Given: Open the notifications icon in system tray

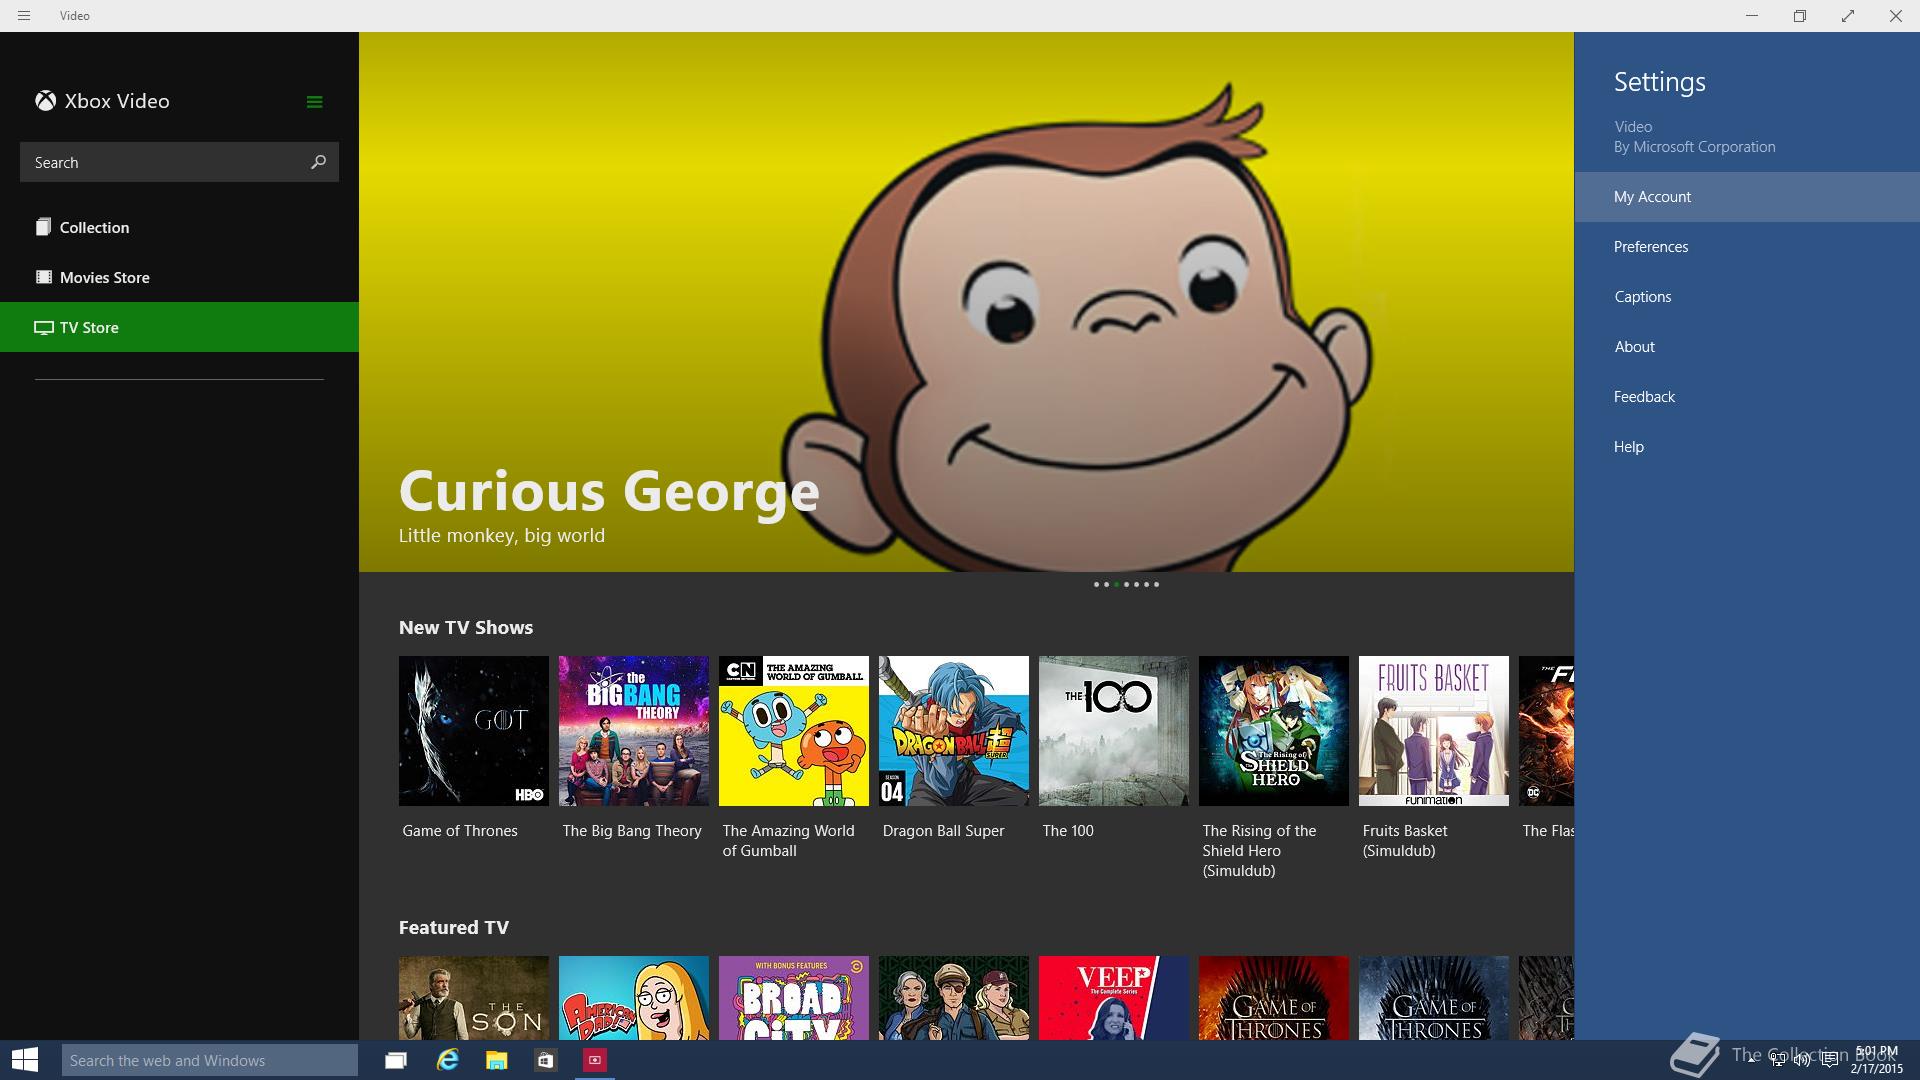Looking at the screenshot, I should pos(1830,1060).
